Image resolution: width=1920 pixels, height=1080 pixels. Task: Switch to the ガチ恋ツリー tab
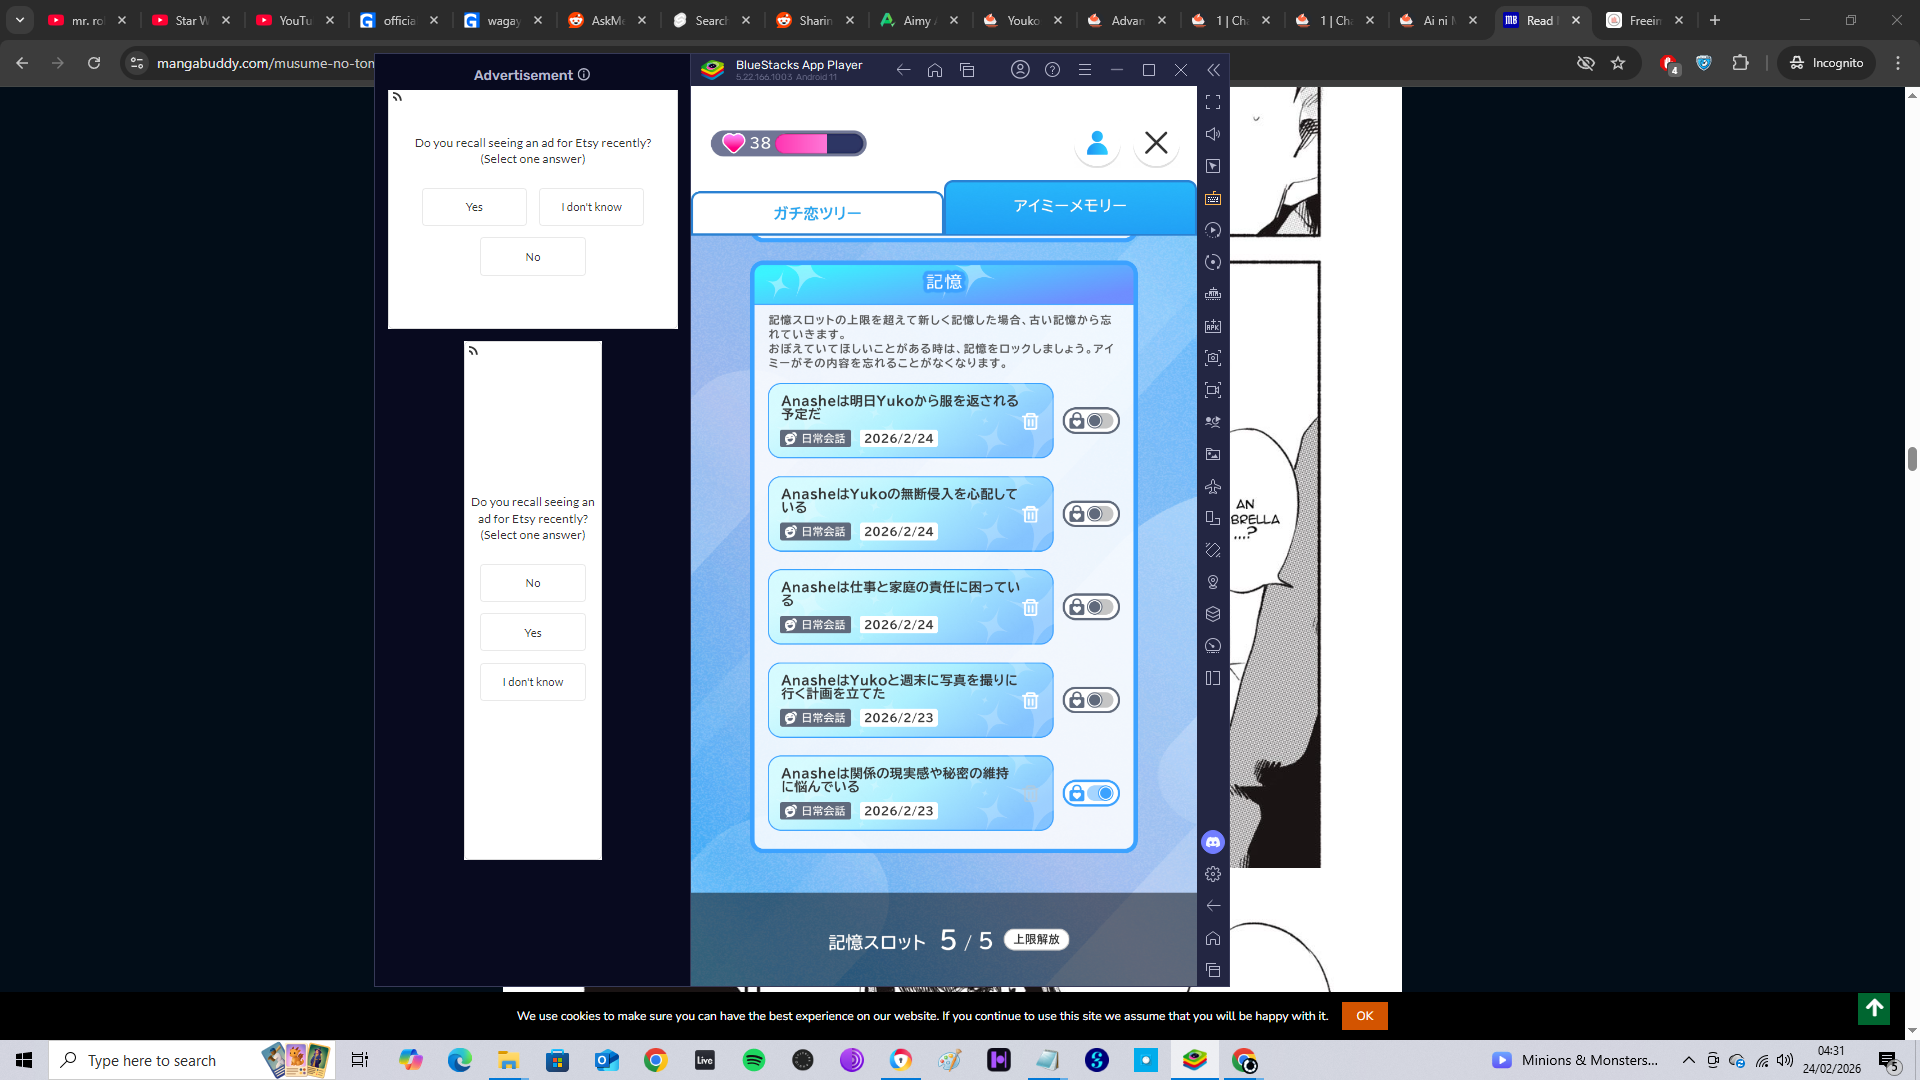click(x=817, y=213)
